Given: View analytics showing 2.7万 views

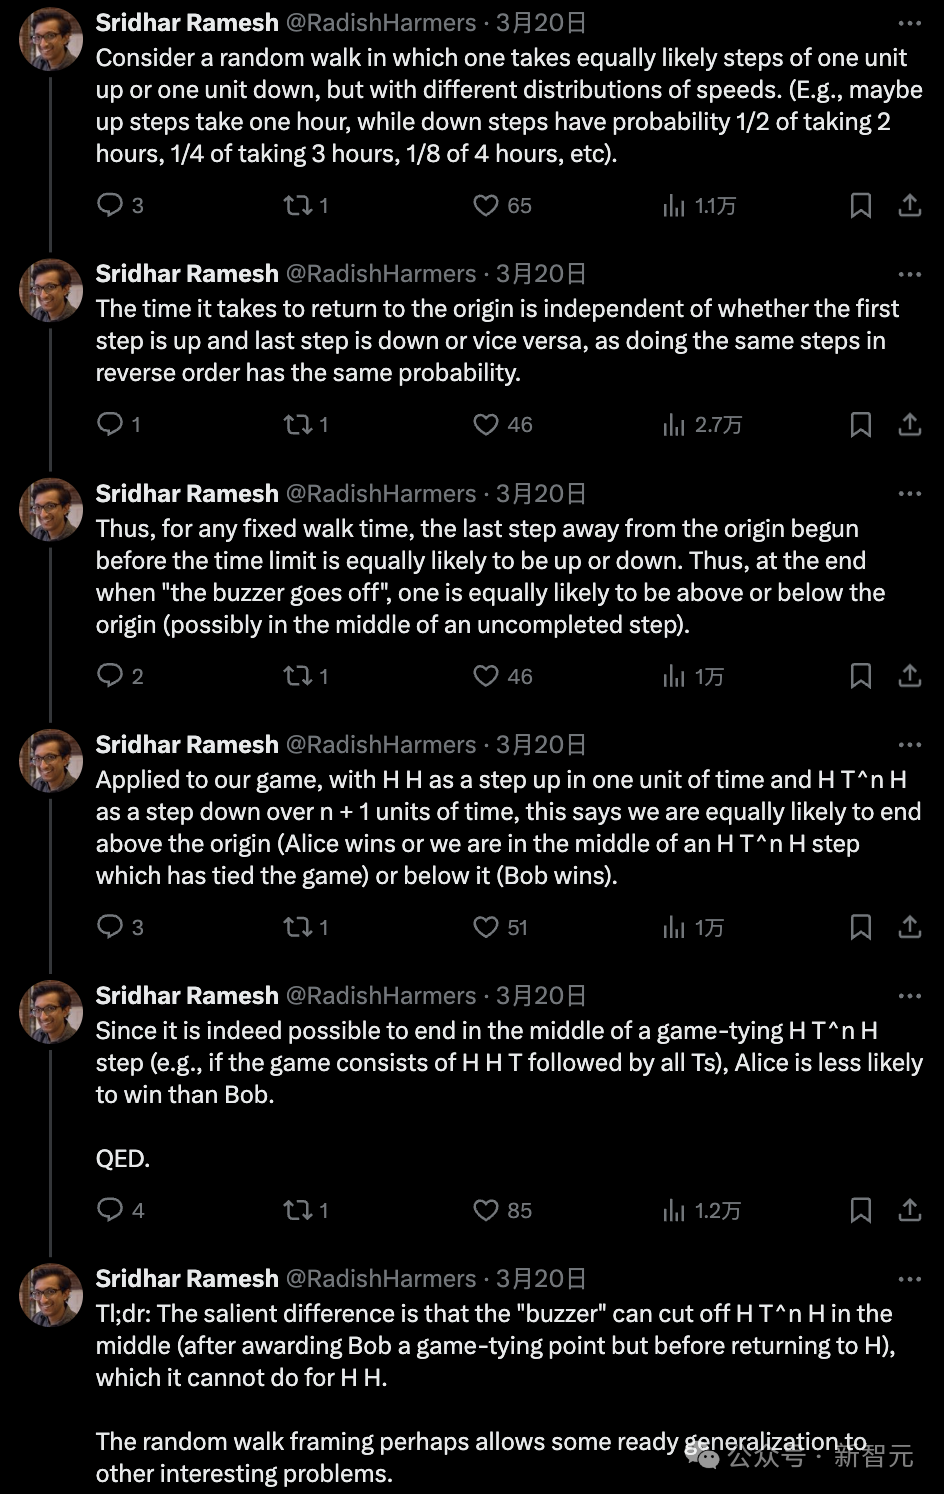Looking at the screenshot, I should (x=701, y=425).
